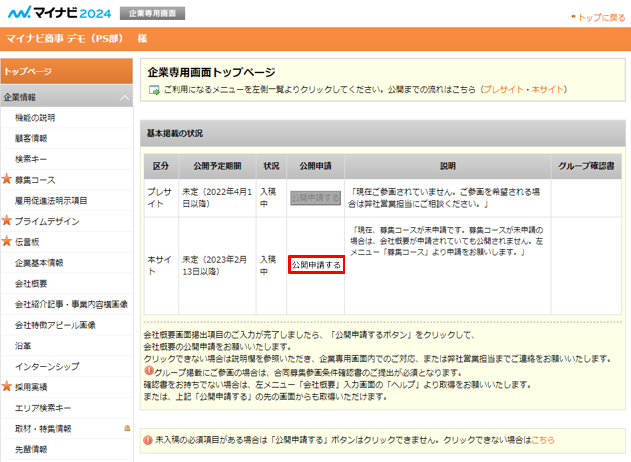
Task: Click the star icon beside 伝言板
Action: pos(7,242)
